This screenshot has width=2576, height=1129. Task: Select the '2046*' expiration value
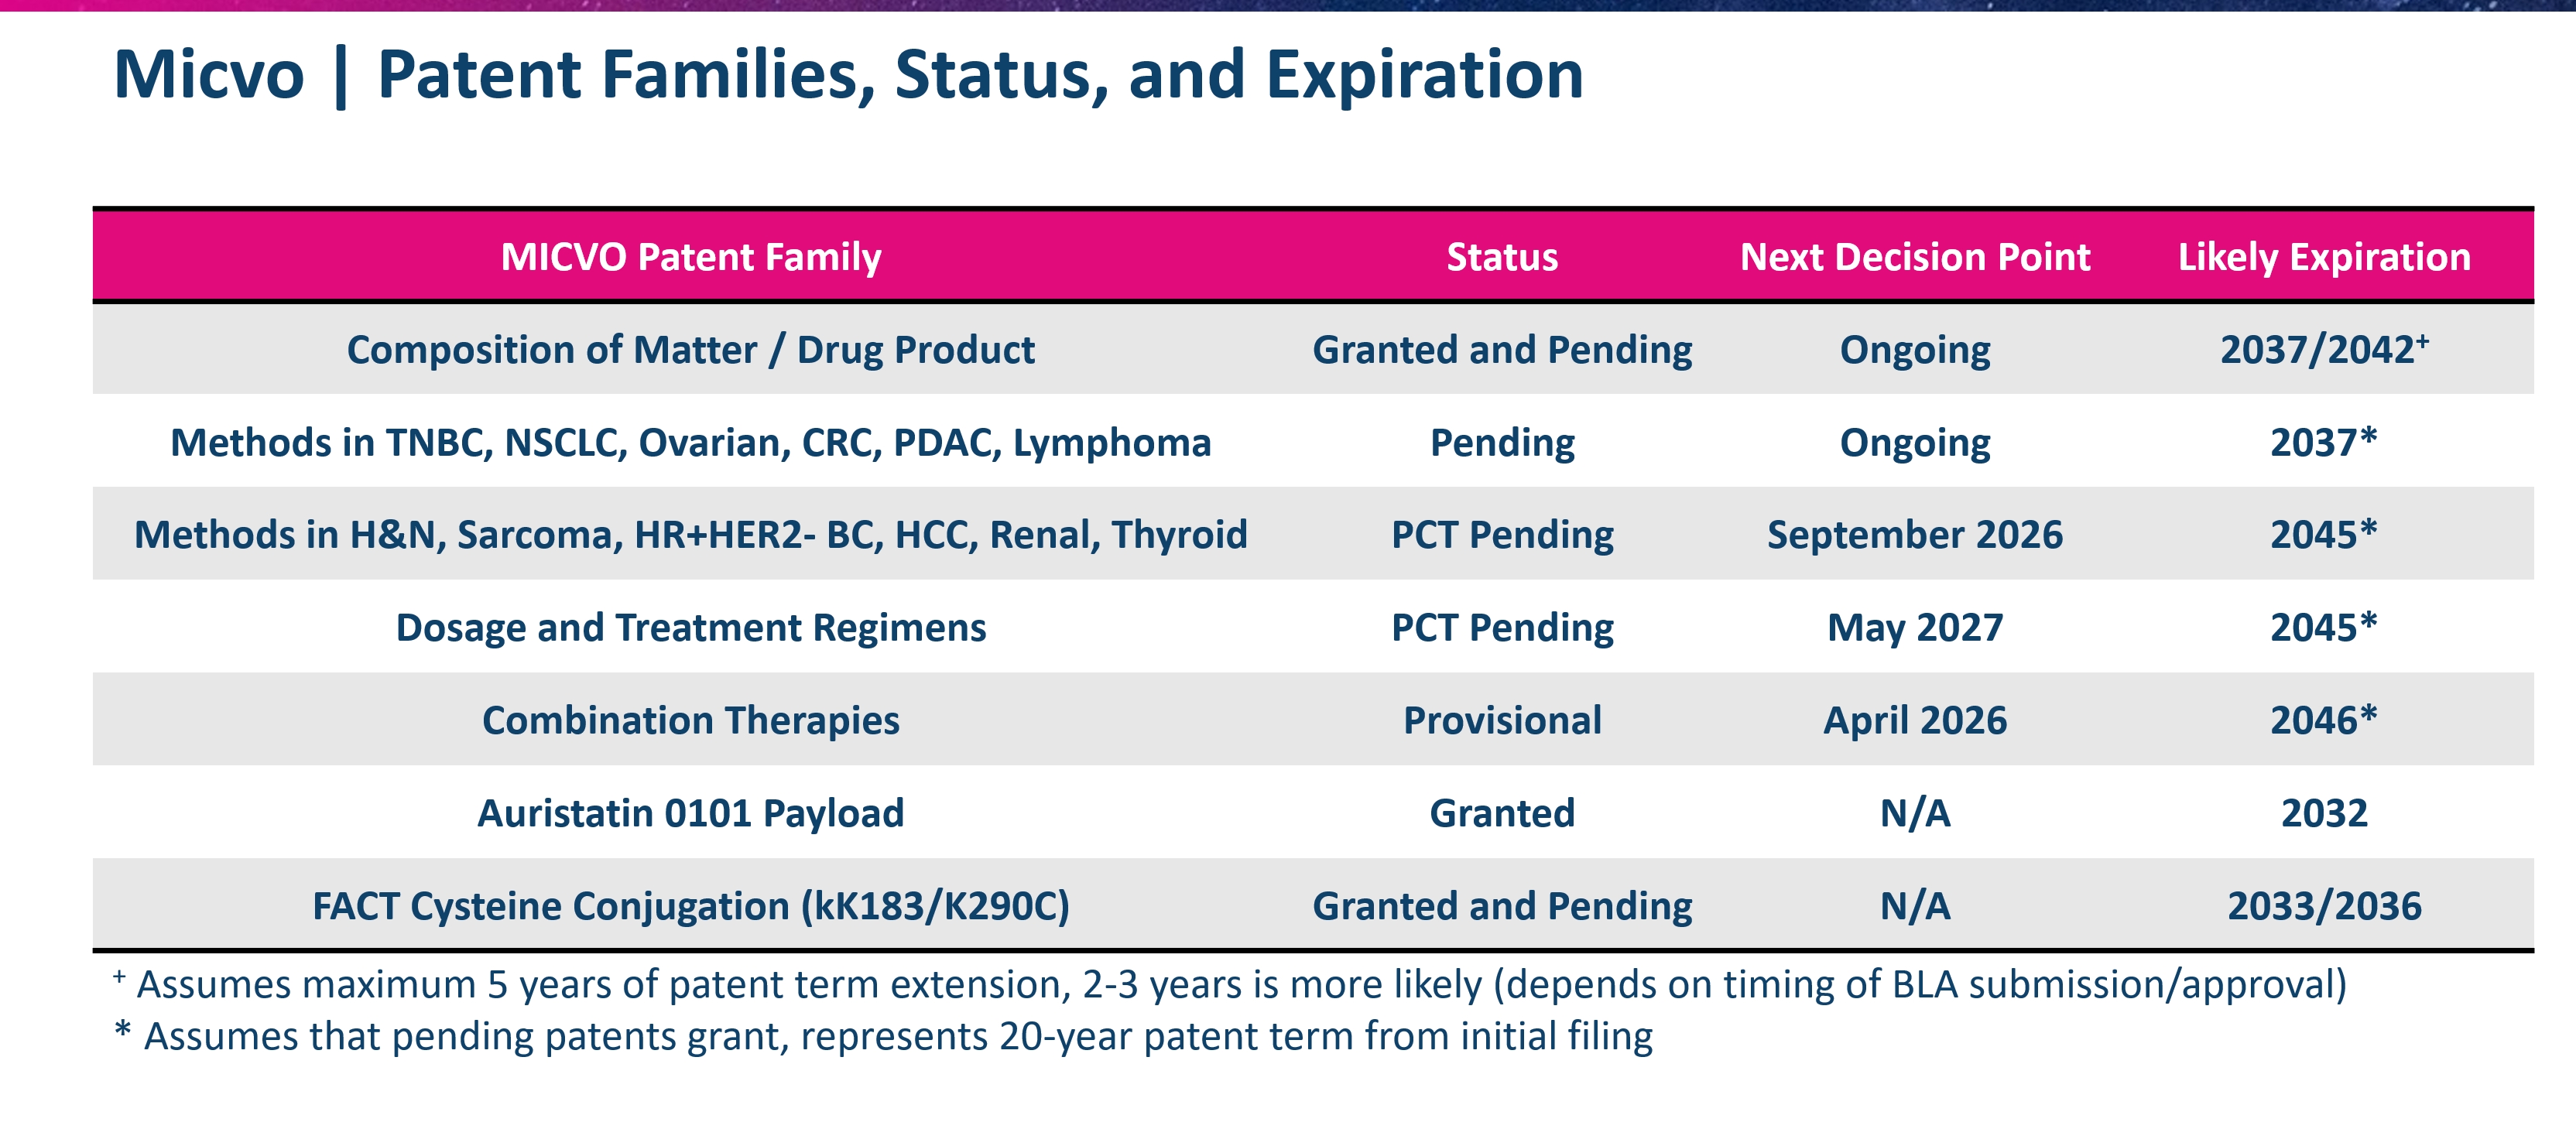[2323, 720]
